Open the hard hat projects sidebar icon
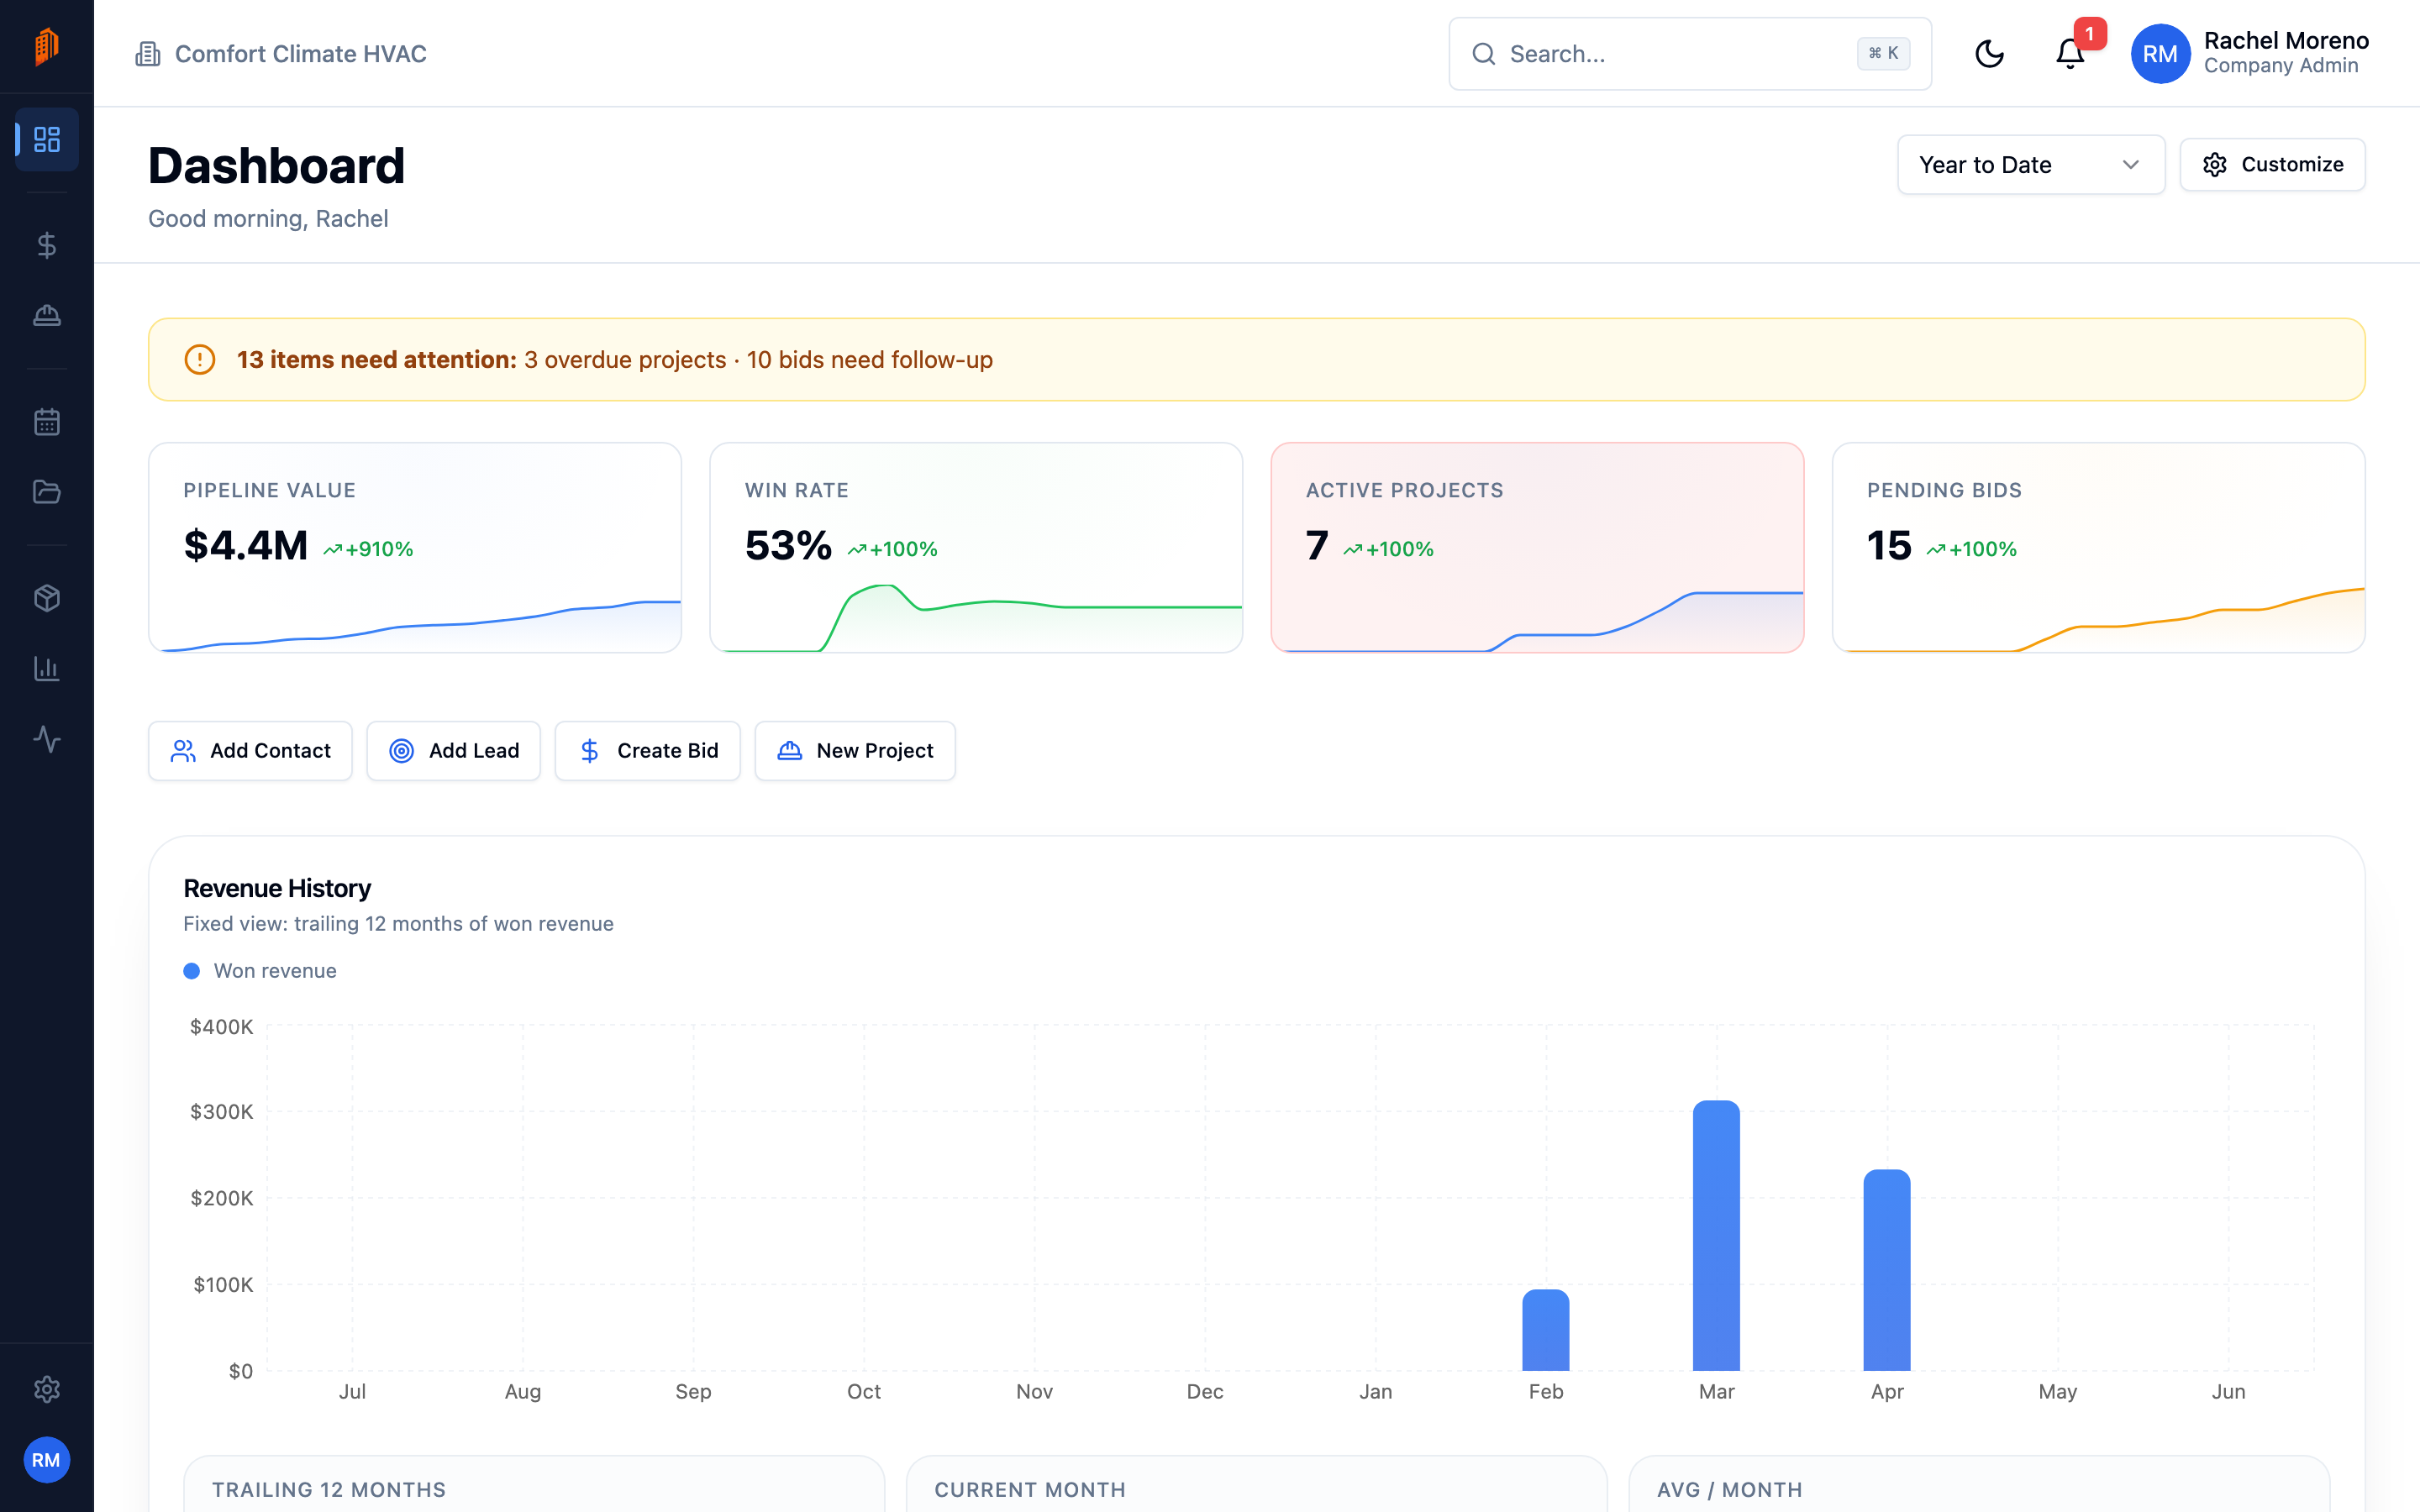The image size is (2420, 1512). click(47, 316)
